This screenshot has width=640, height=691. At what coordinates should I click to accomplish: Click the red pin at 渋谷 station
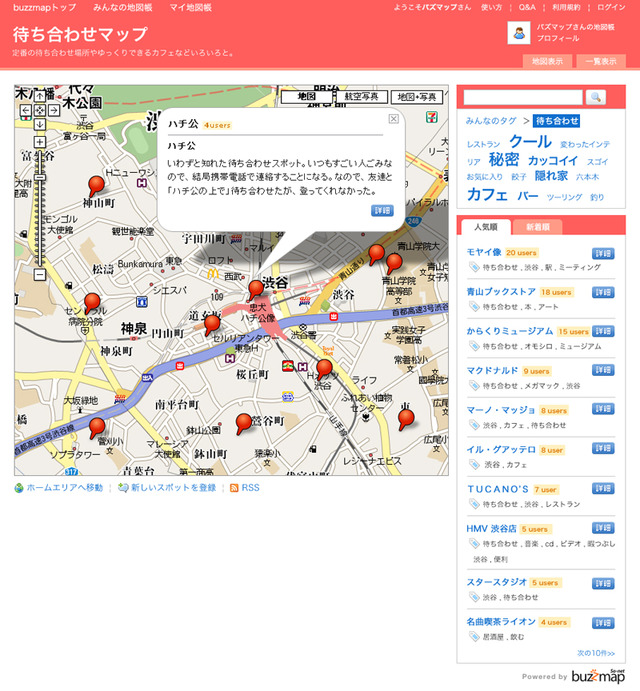[256, 290]
